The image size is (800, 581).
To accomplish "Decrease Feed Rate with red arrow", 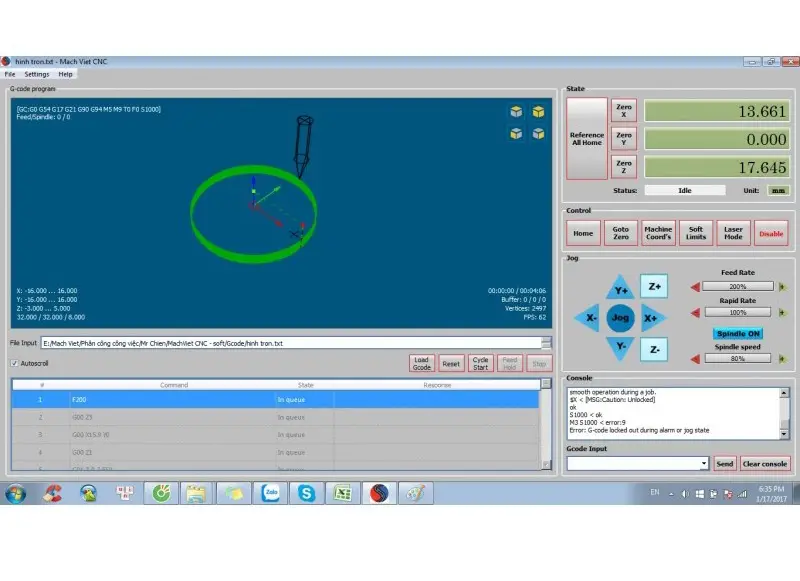I will tap(695, 287).
